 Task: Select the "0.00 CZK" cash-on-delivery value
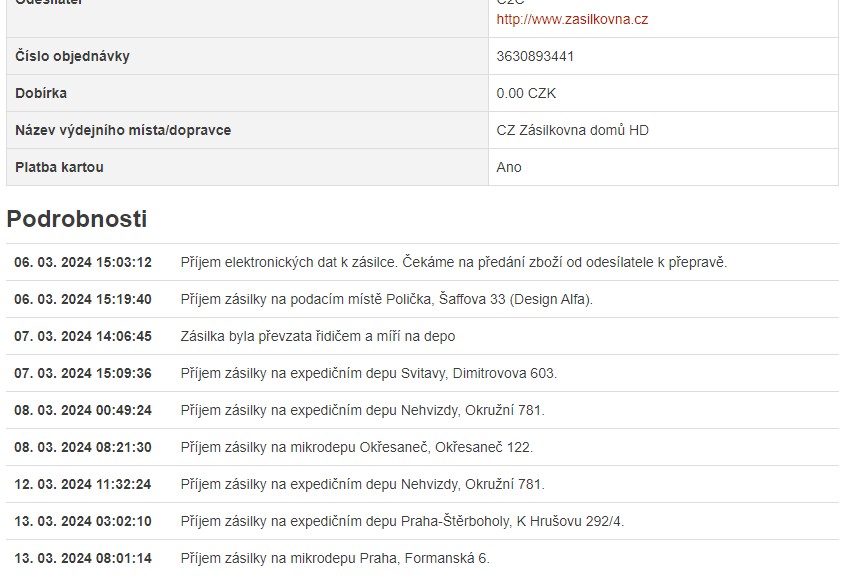[x=526, y=93]
